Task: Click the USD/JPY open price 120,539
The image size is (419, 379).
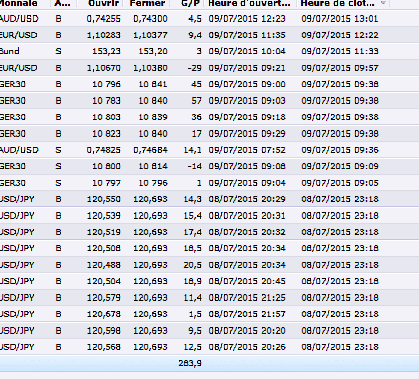Action: pyautogui.click(x=104, y=216)
